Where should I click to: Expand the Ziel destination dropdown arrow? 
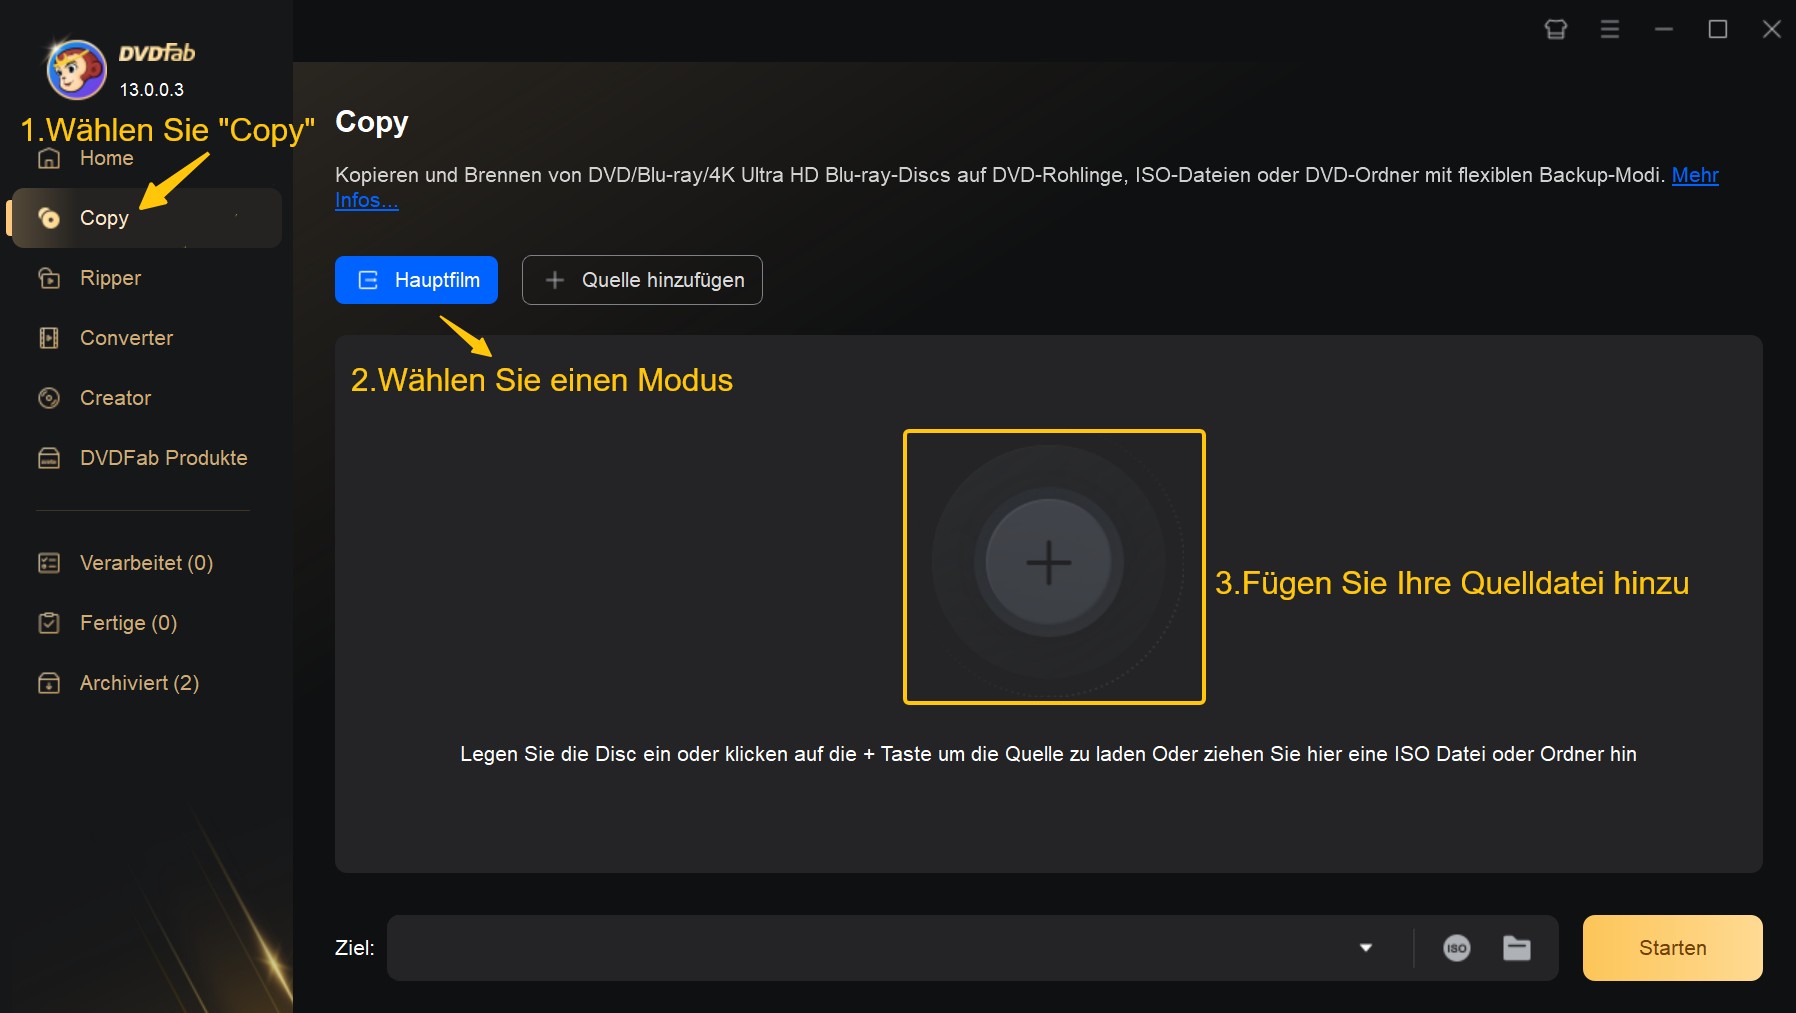tap(1366, 948)
